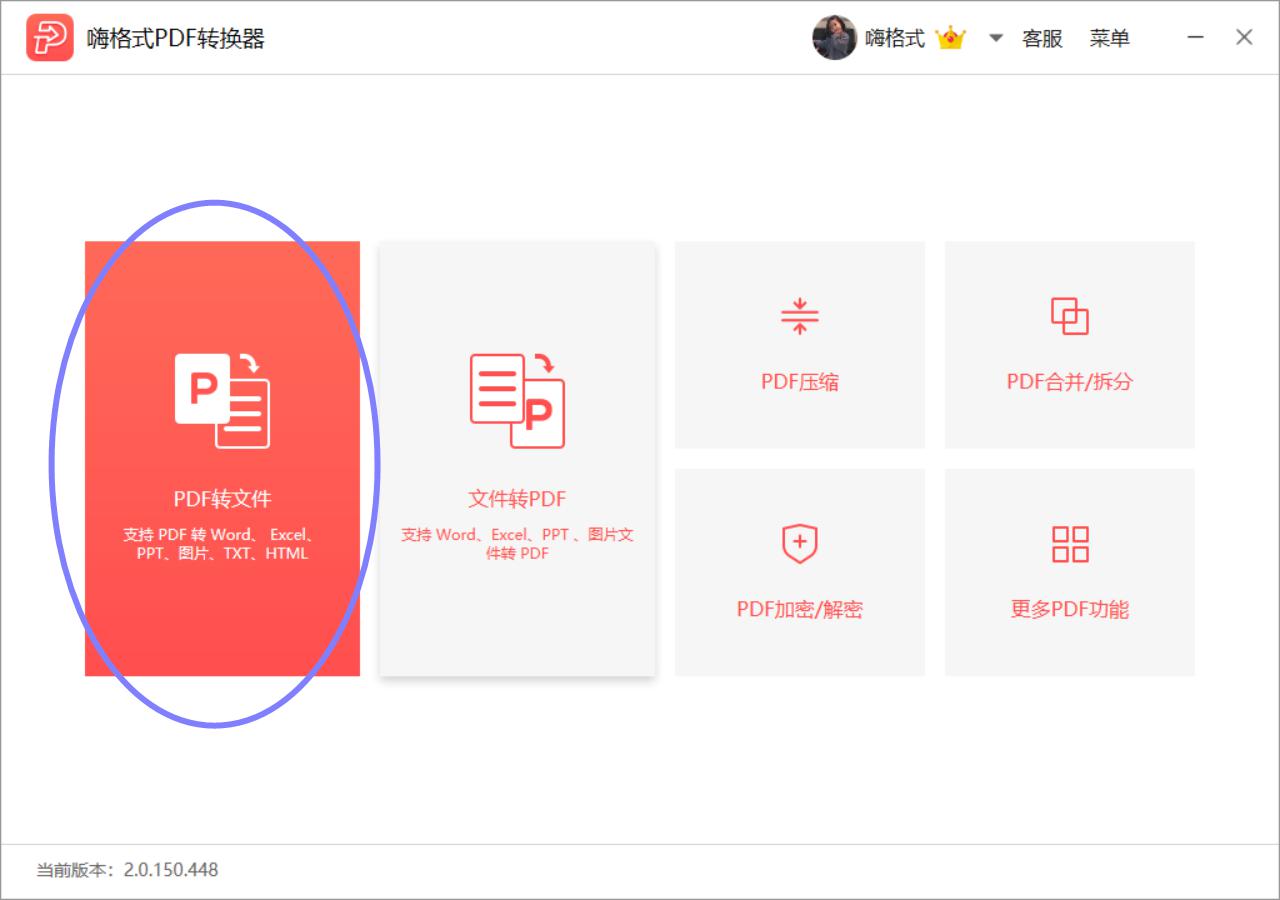Expand the account dropdown arrow
The image size is (1280, 900).
tap(996, 38)
